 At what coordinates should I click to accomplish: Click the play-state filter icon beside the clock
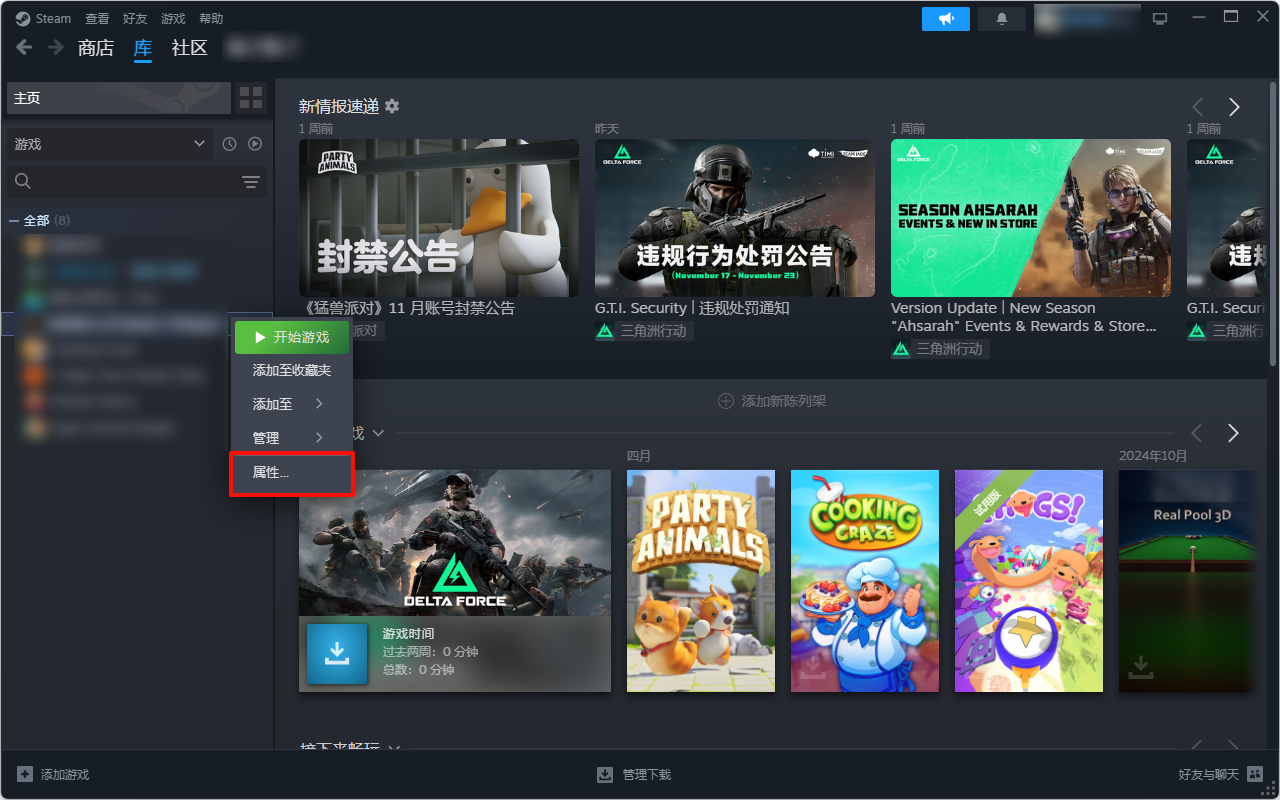tap(255, 143)
